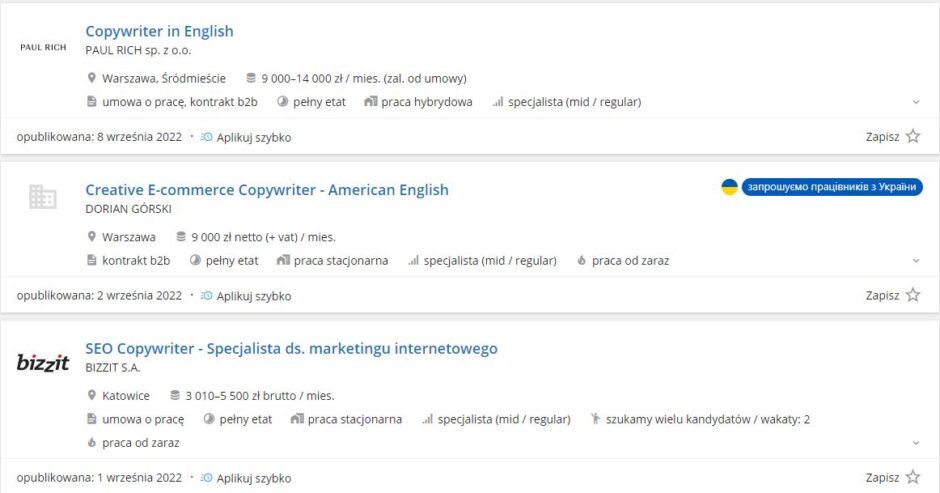Save the Copywriter in English offer with star
The height and width of the screenshot is (493, 940).
[x=912, y=136]
